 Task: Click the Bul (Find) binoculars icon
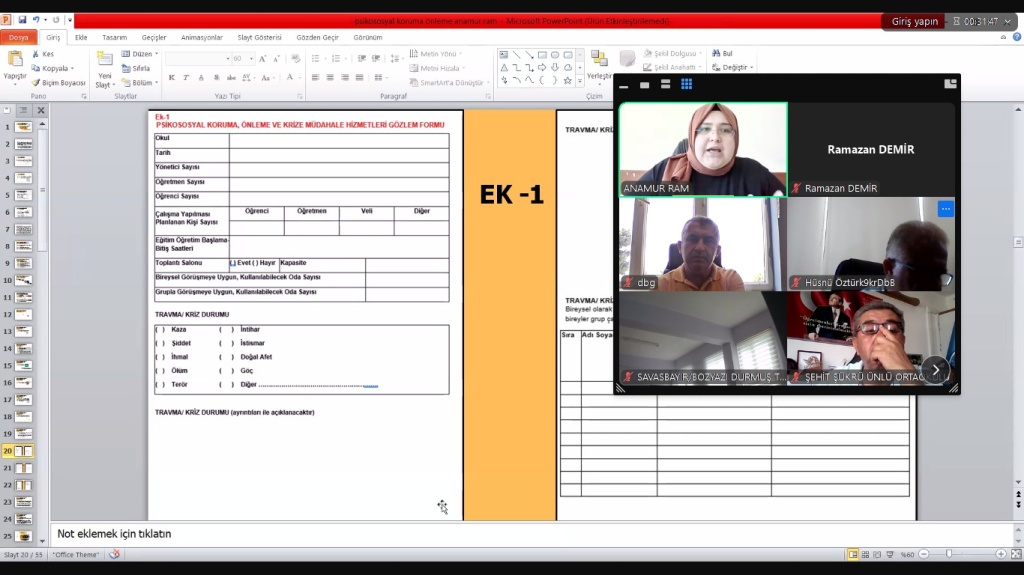coord(716,54)
